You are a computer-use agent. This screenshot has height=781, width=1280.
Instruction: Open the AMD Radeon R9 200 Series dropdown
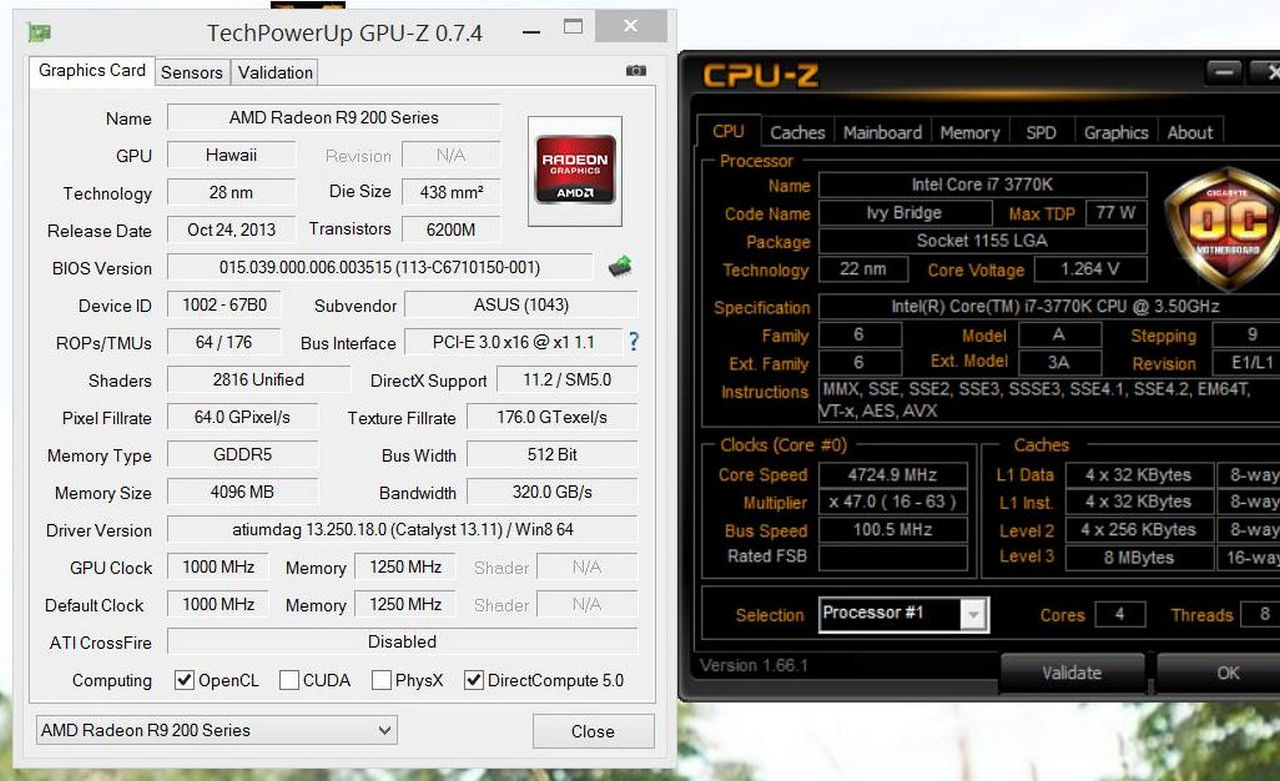coord(216,730)
